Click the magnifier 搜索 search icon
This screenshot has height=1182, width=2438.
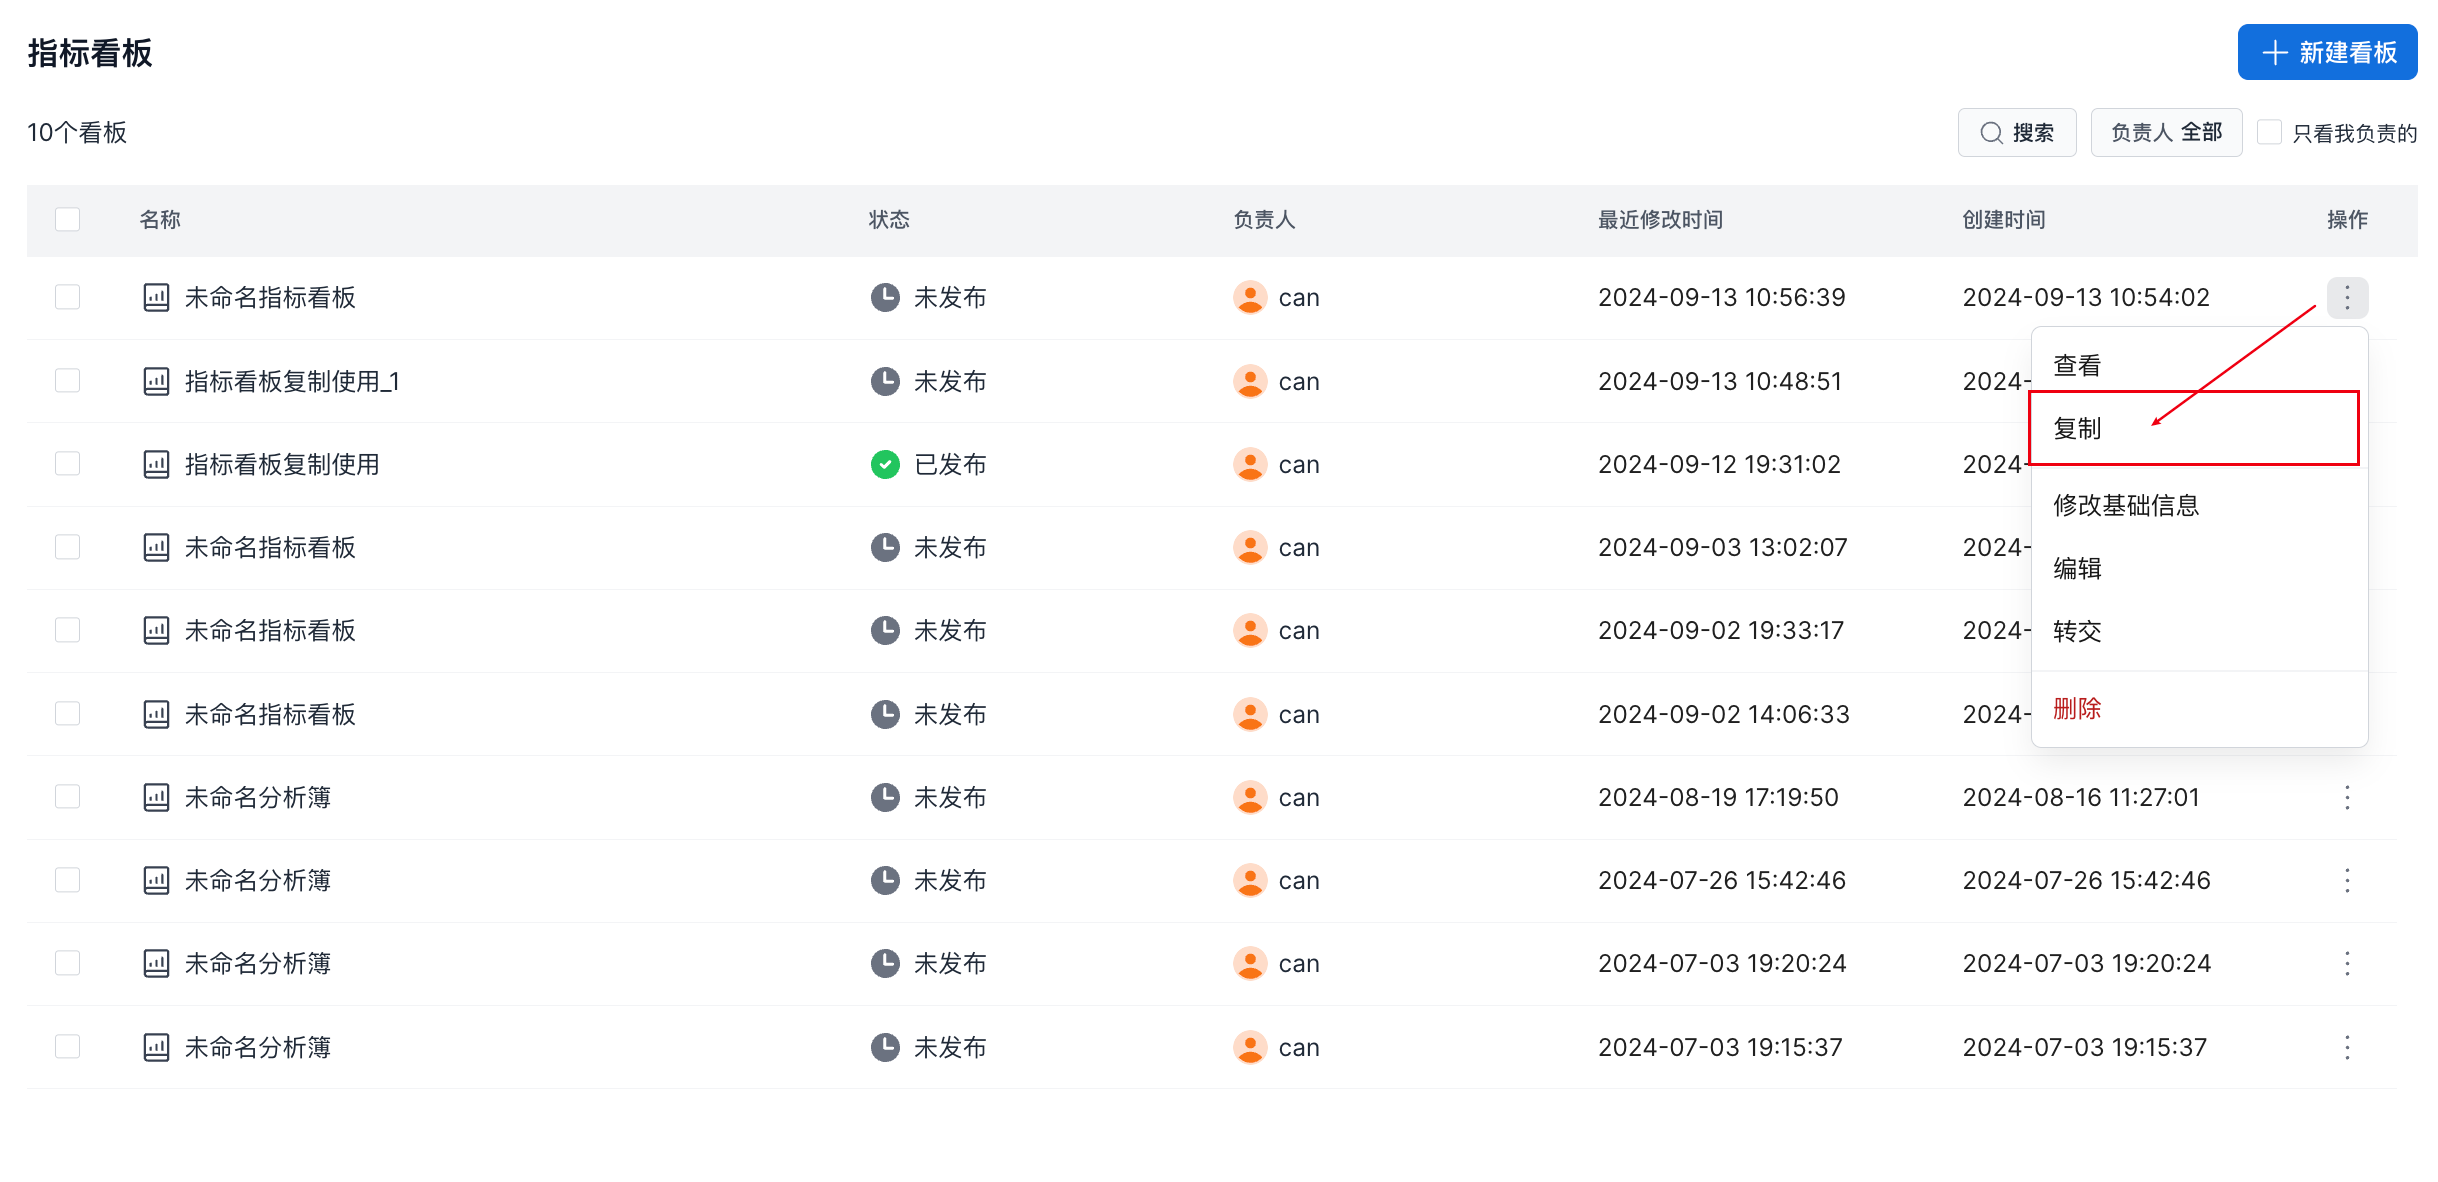coord(1991,133)
